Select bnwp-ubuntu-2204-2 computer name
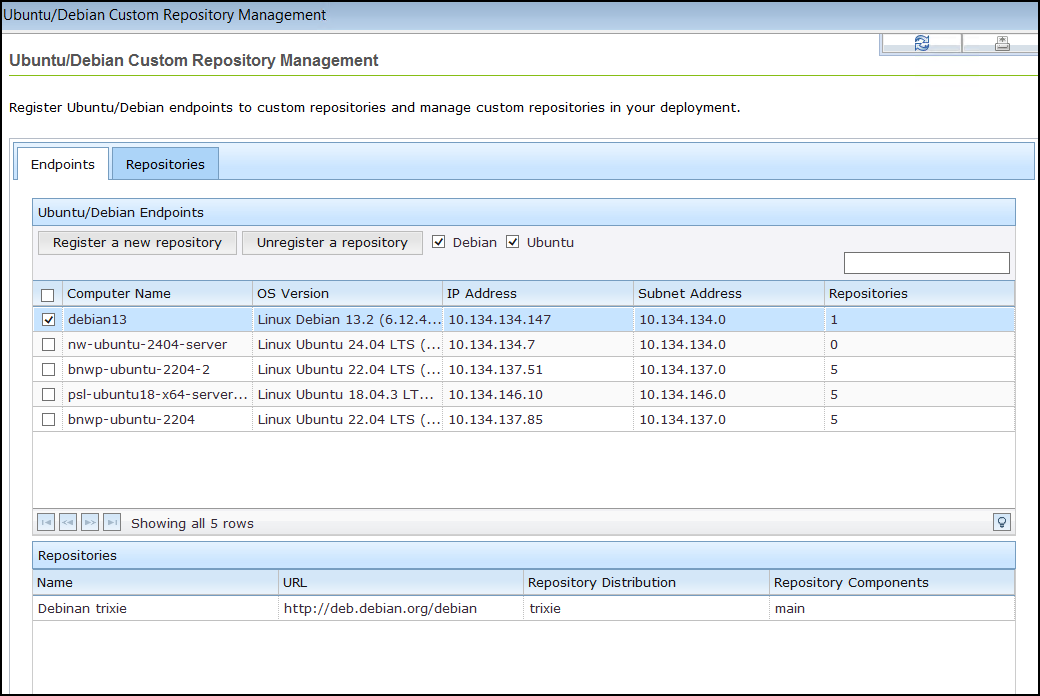Image resolution: width=1040 pixels, height=696 pixels. 139,370
